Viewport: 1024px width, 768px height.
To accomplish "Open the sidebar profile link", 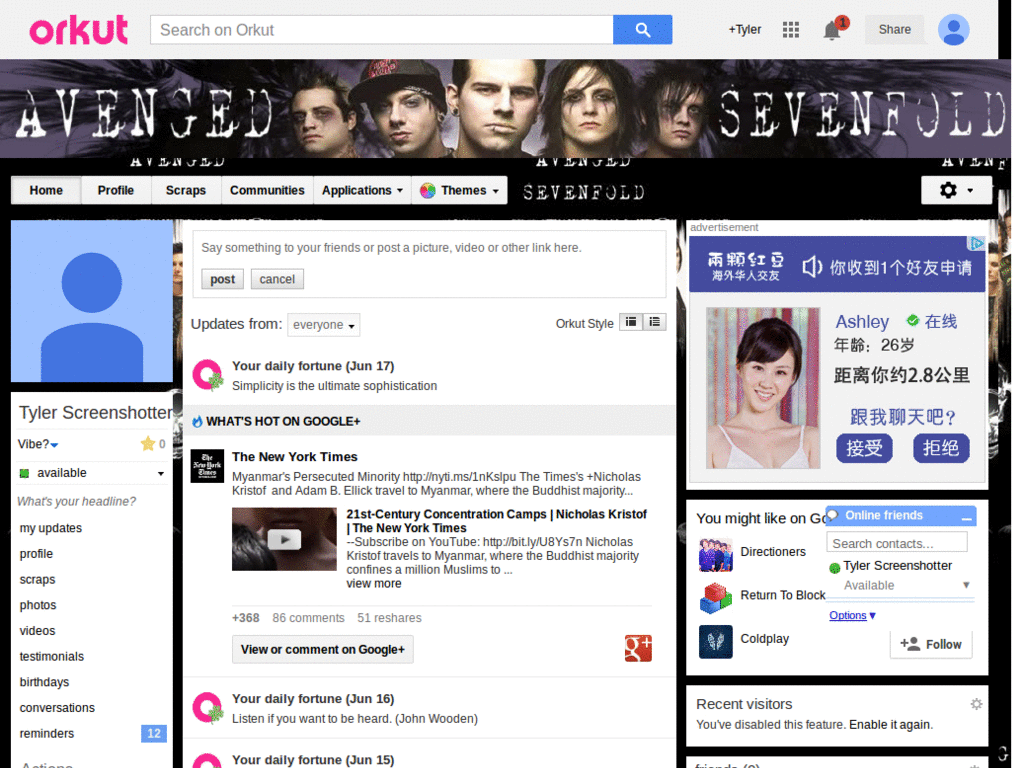I will tap(36, 554).
